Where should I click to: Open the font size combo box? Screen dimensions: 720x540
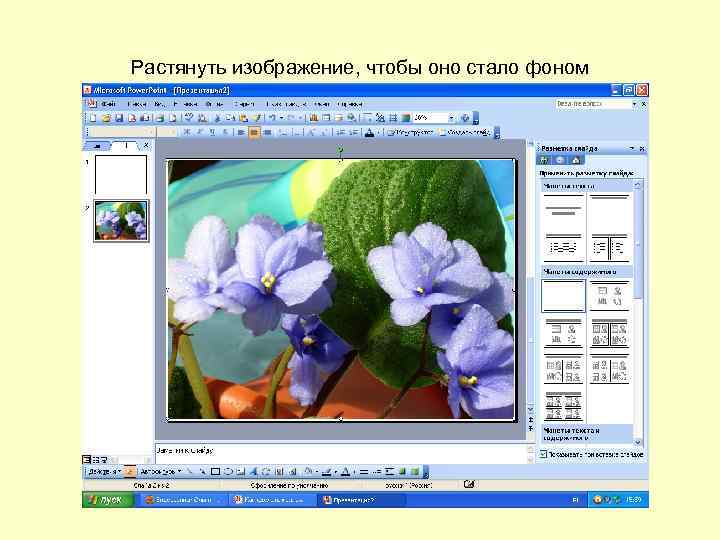167,132
